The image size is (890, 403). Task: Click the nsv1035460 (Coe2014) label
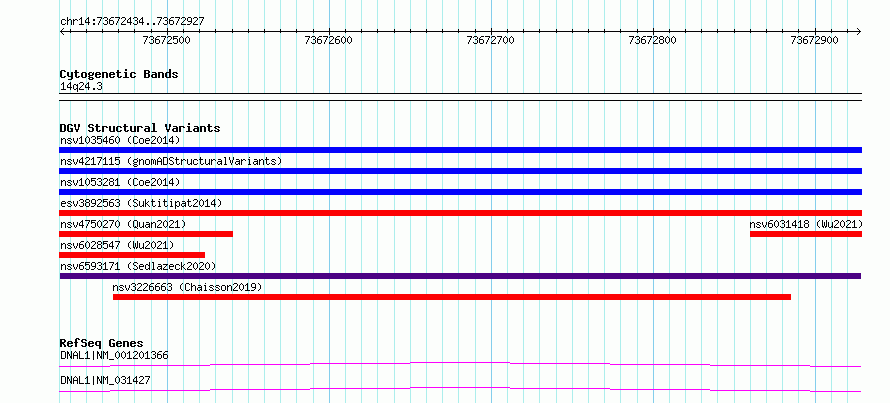120,140
